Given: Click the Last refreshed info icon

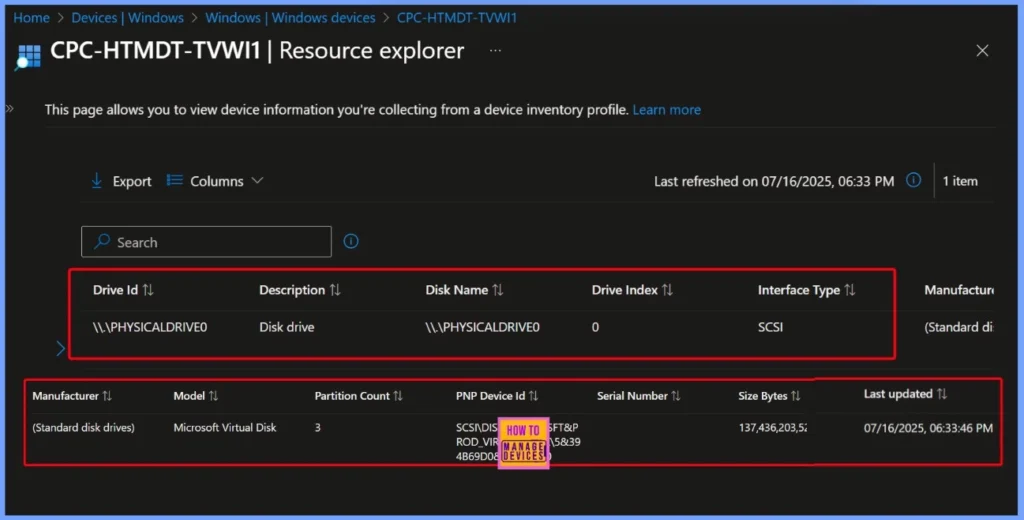Looking at the screenshot, I should (914, 180).
